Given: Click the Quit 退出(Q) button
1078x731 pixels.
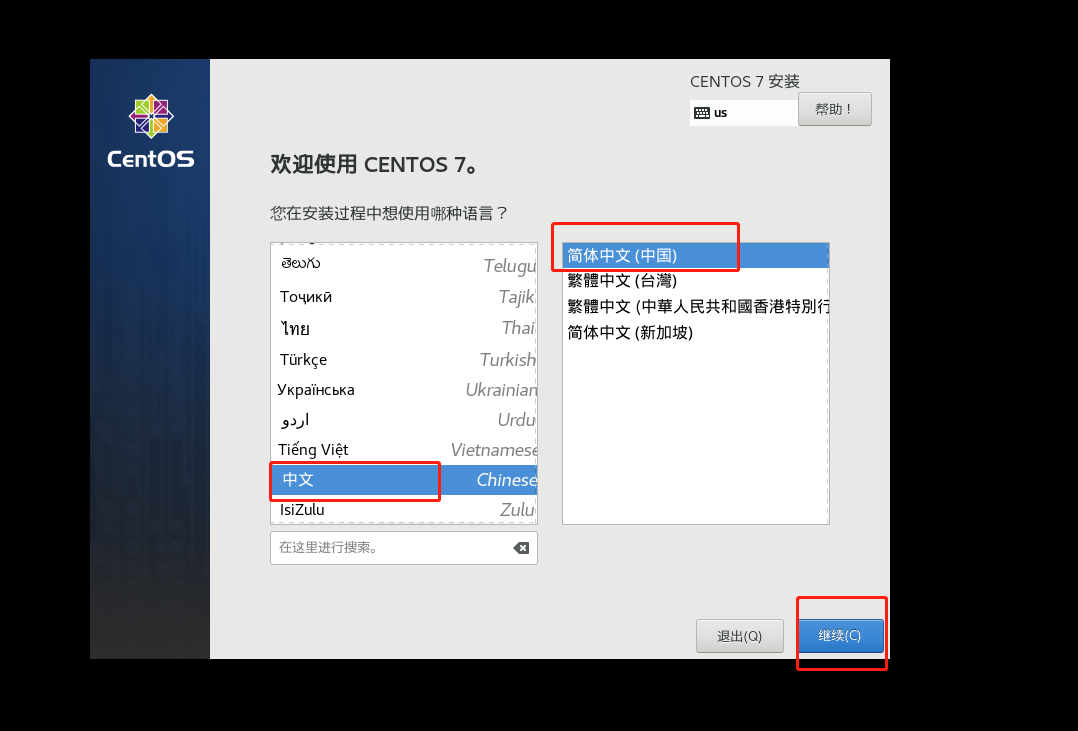Looking at the screenshot, I should pyautogui.click(x=739, y=635).
